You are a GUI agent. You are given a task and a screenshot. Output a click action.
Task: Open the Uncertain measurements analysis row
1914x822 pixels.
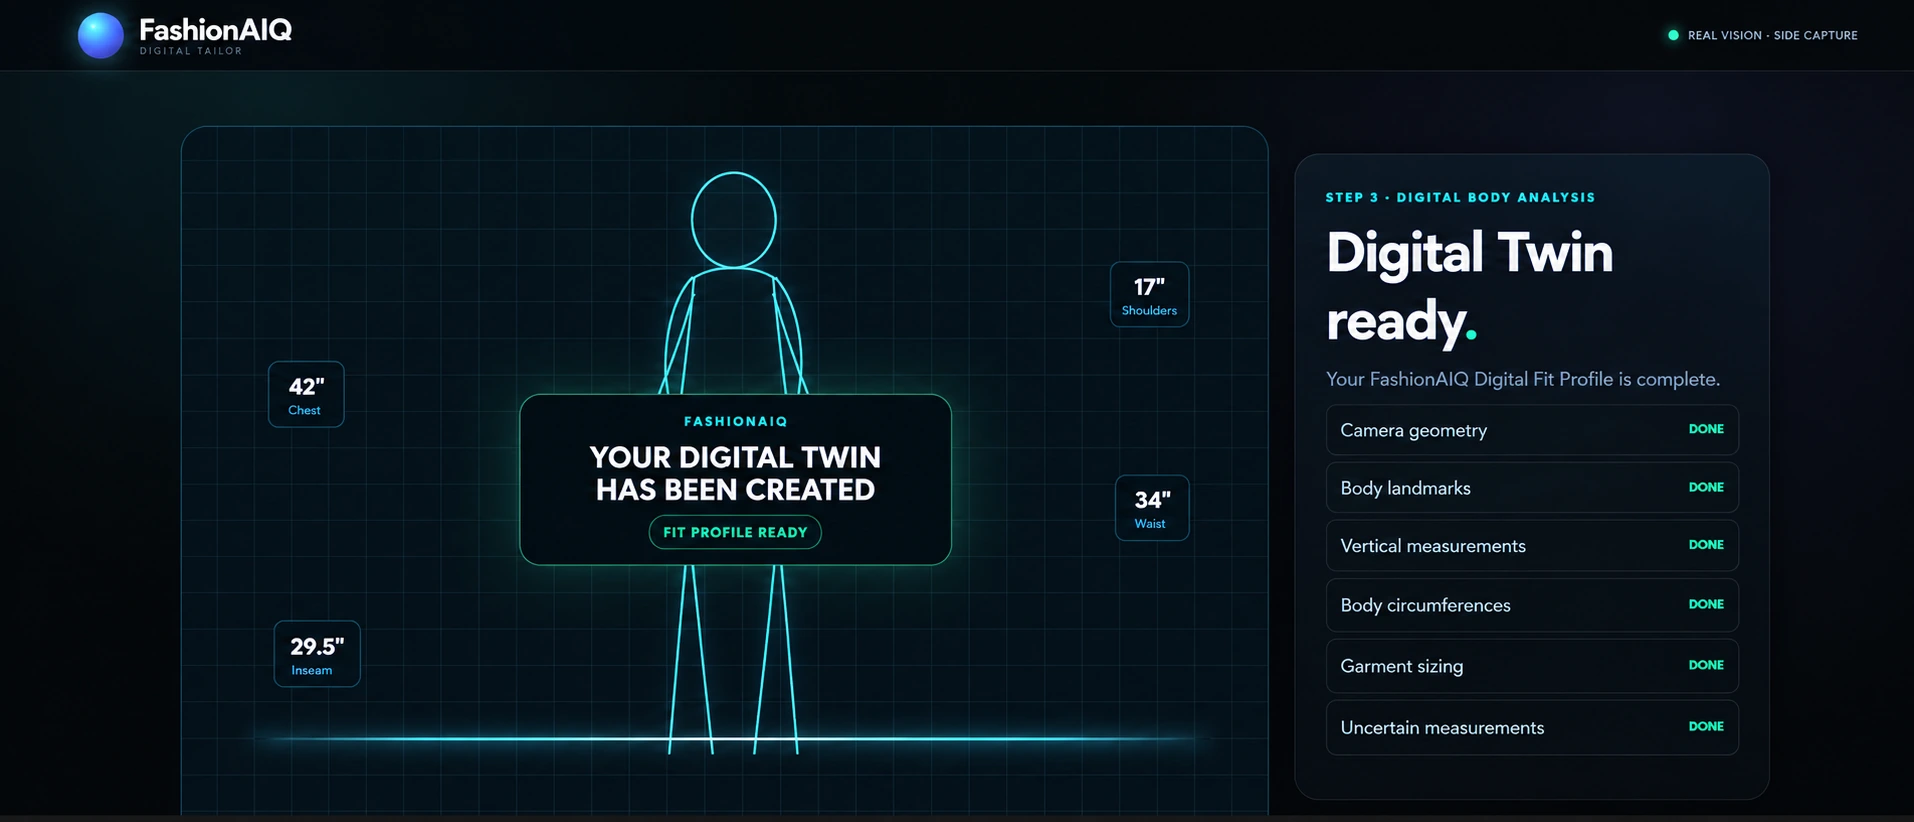(1532, 727)
